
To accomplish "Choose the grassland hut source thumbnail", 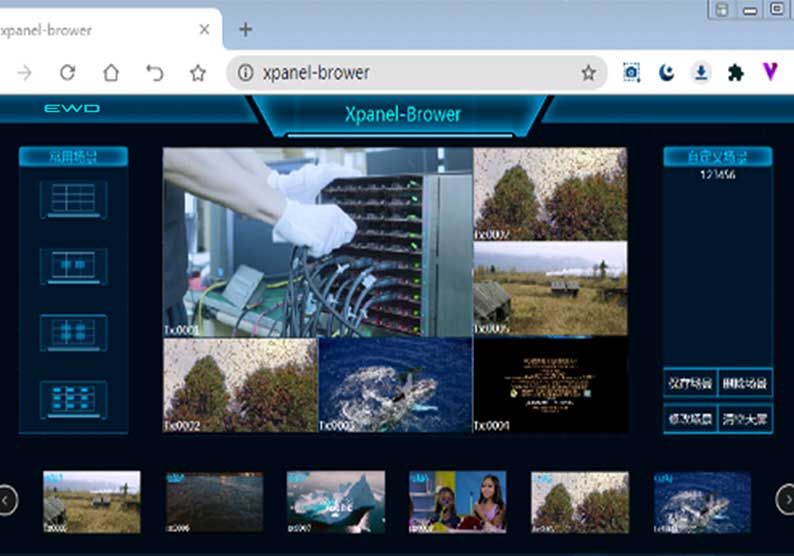I will [92, 502].
